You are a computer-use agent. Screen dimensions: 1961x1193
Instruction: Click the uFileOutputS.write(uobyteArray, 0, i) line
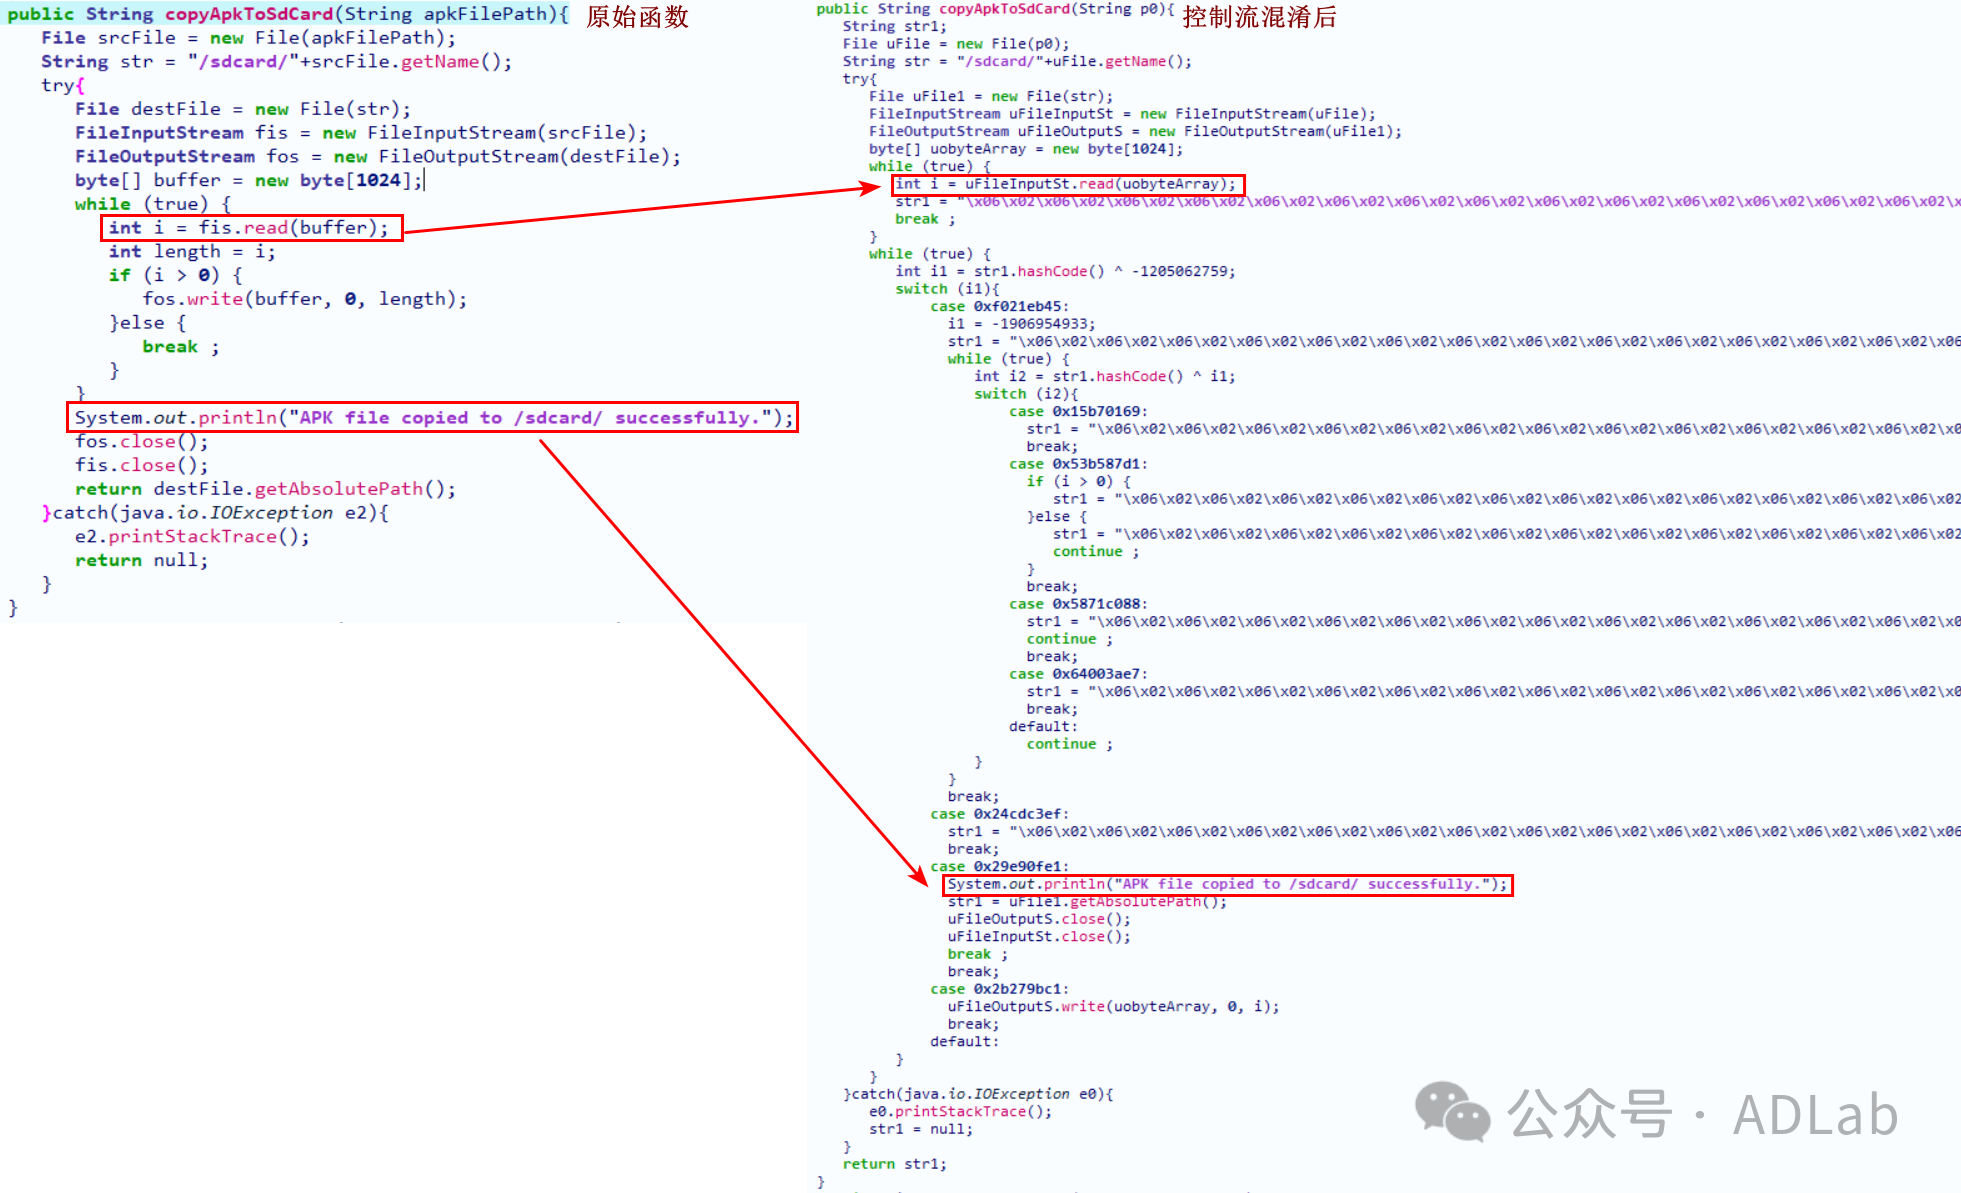point(1112,1007)
